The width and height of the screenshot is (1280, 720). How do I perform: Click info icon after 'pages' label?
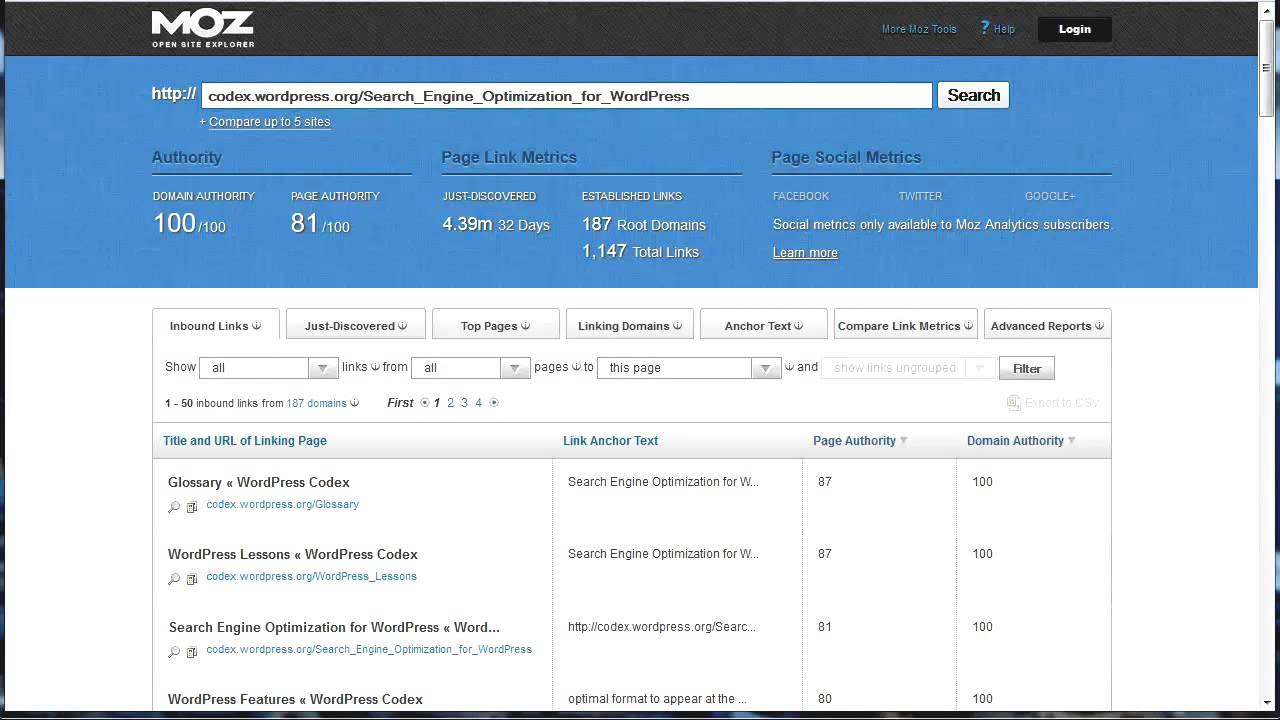click(576, 367)
